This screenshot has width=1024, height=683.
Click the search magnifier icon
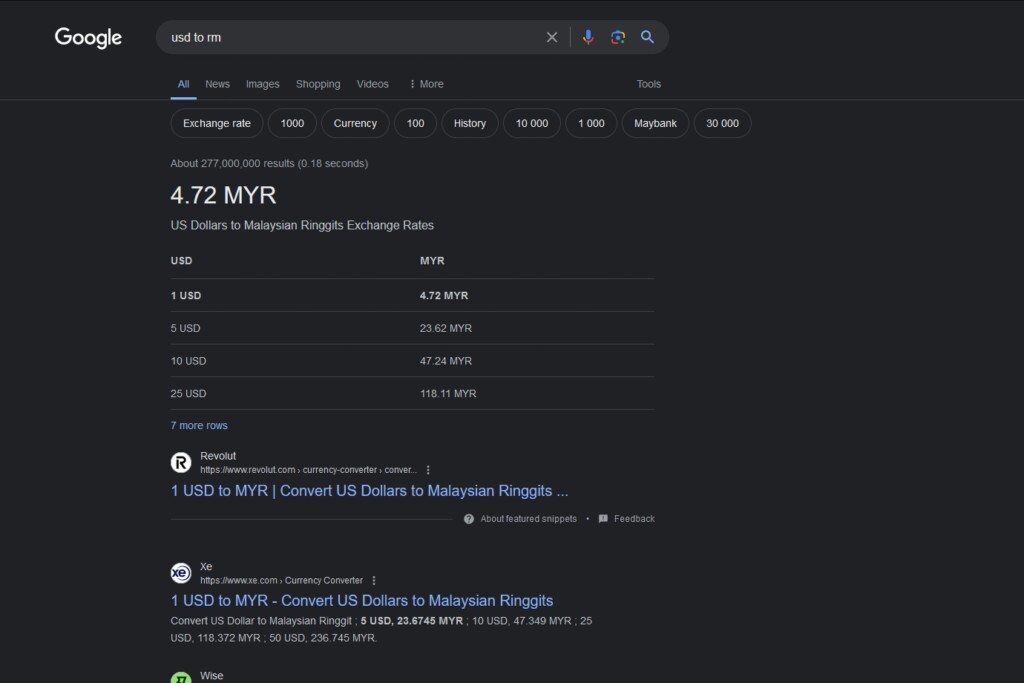[x=647, y=37]
